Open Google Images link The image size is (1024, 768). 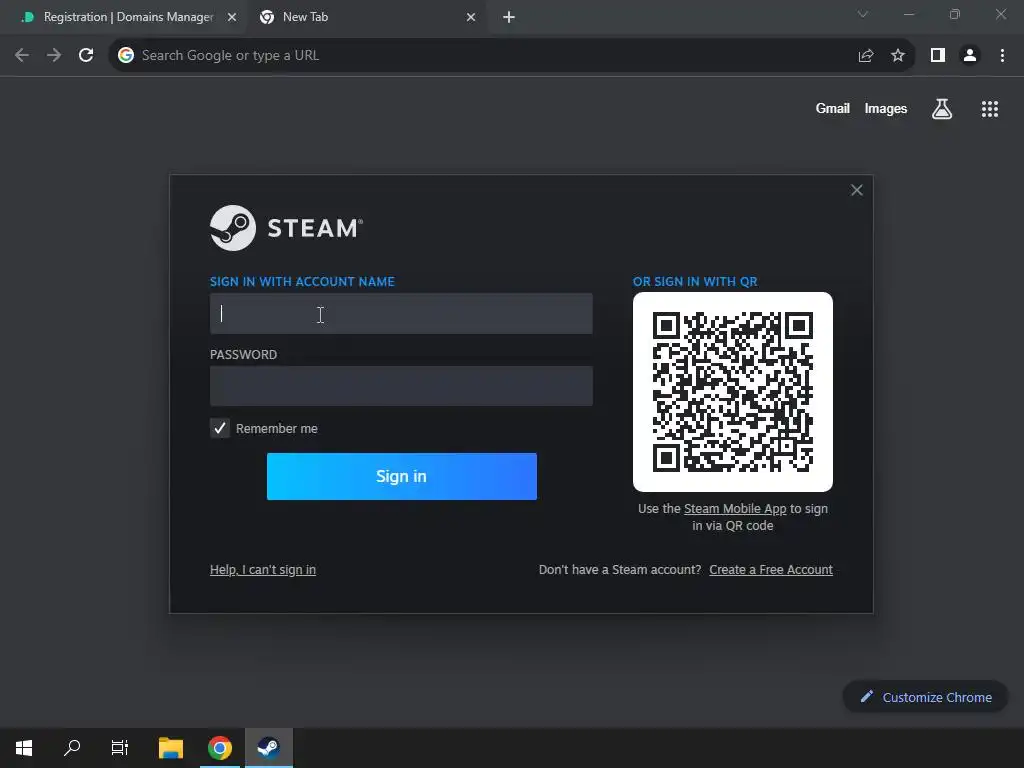886,108
